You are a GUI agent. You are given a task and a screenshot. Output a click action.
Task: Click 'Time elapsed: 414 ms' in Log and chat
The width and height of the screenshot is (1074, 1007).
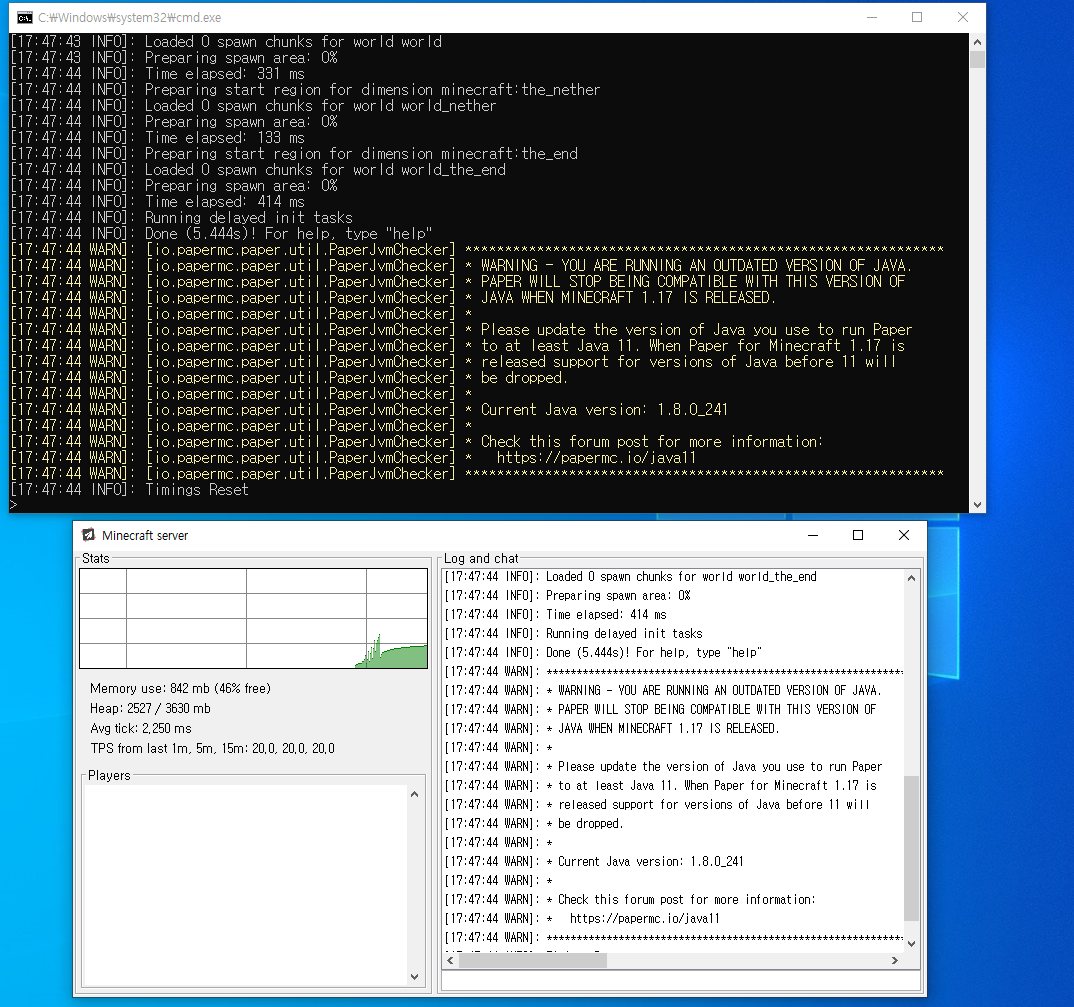tap(606, 614)
